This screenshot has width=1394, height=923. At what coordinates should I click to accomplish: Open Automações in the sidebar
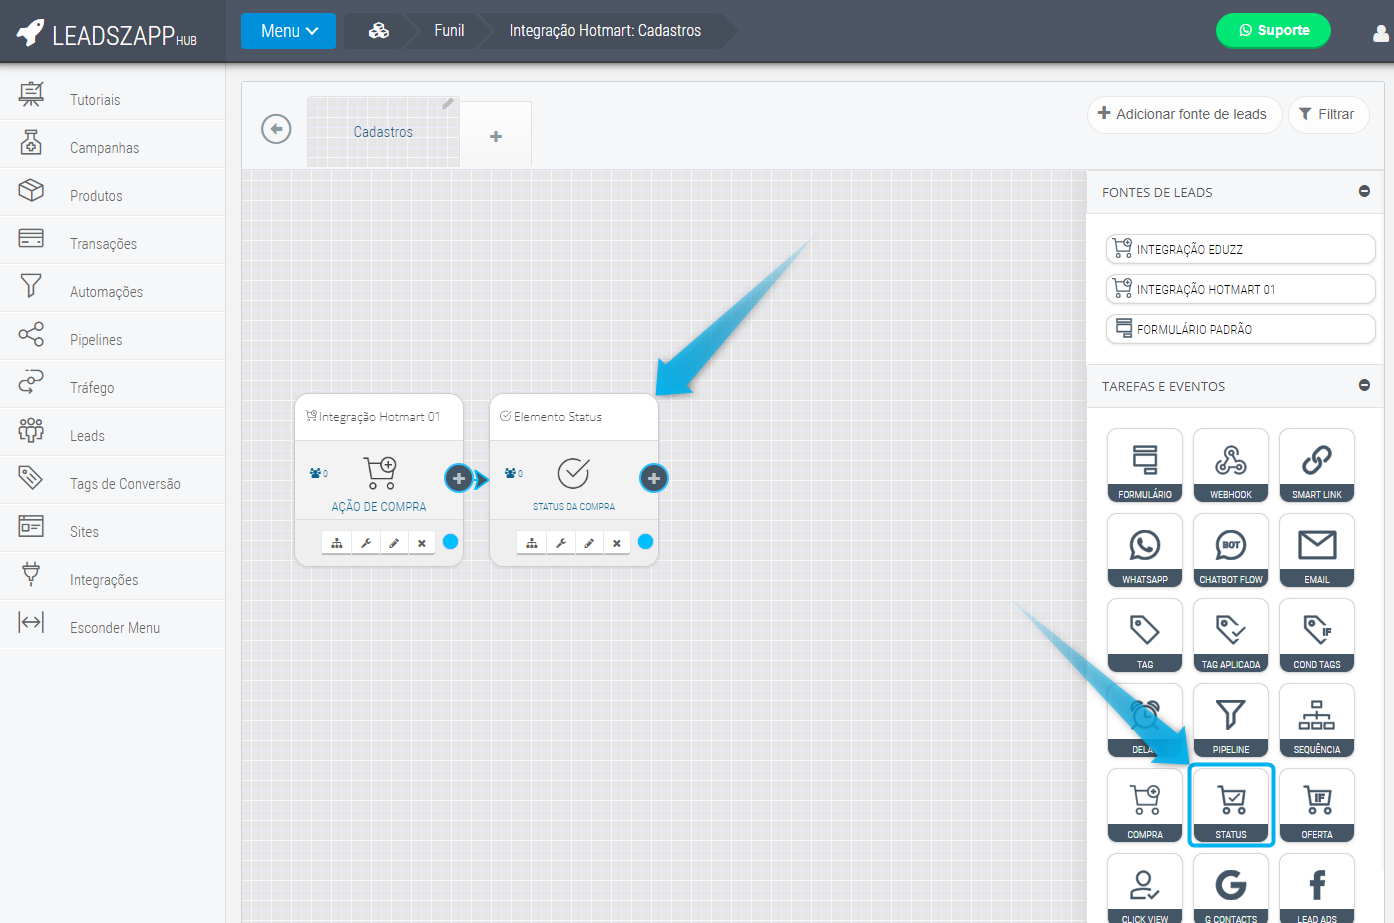(106, 292)
